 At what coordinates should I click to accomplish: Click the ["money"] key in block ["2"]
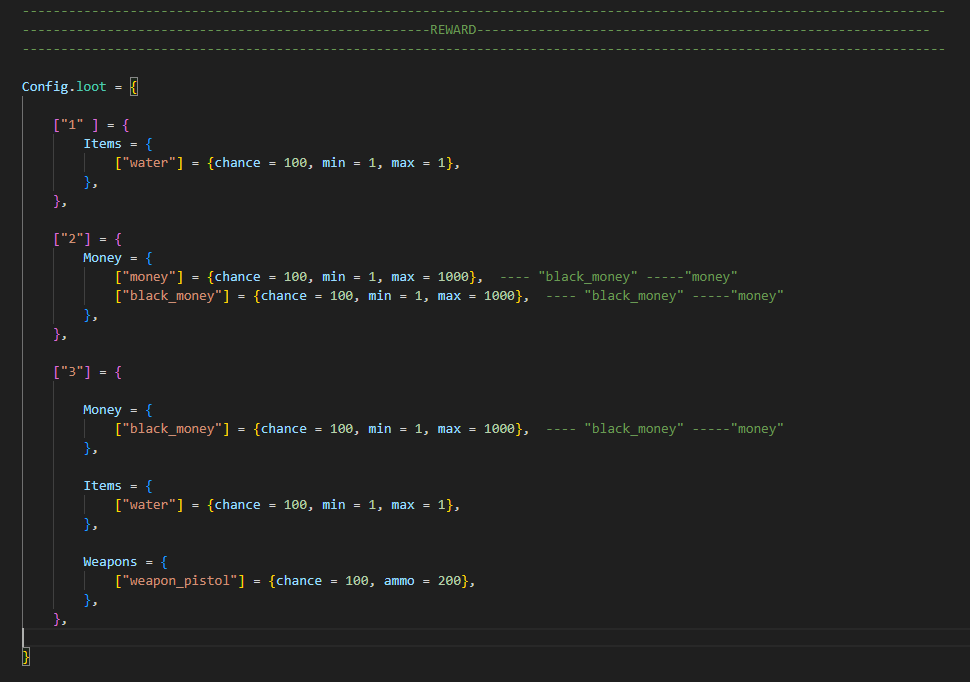(x=149, y=277)
